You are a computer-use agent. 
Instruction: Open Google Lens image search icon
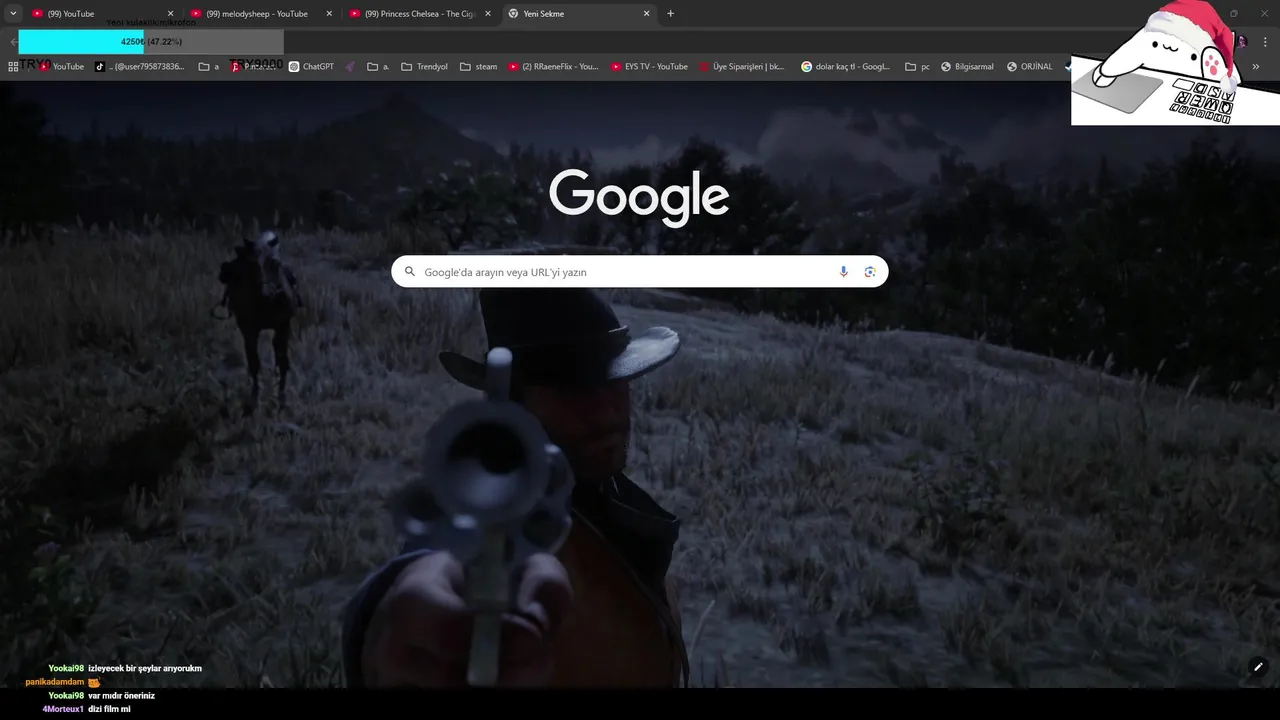(x=870, y=272)
